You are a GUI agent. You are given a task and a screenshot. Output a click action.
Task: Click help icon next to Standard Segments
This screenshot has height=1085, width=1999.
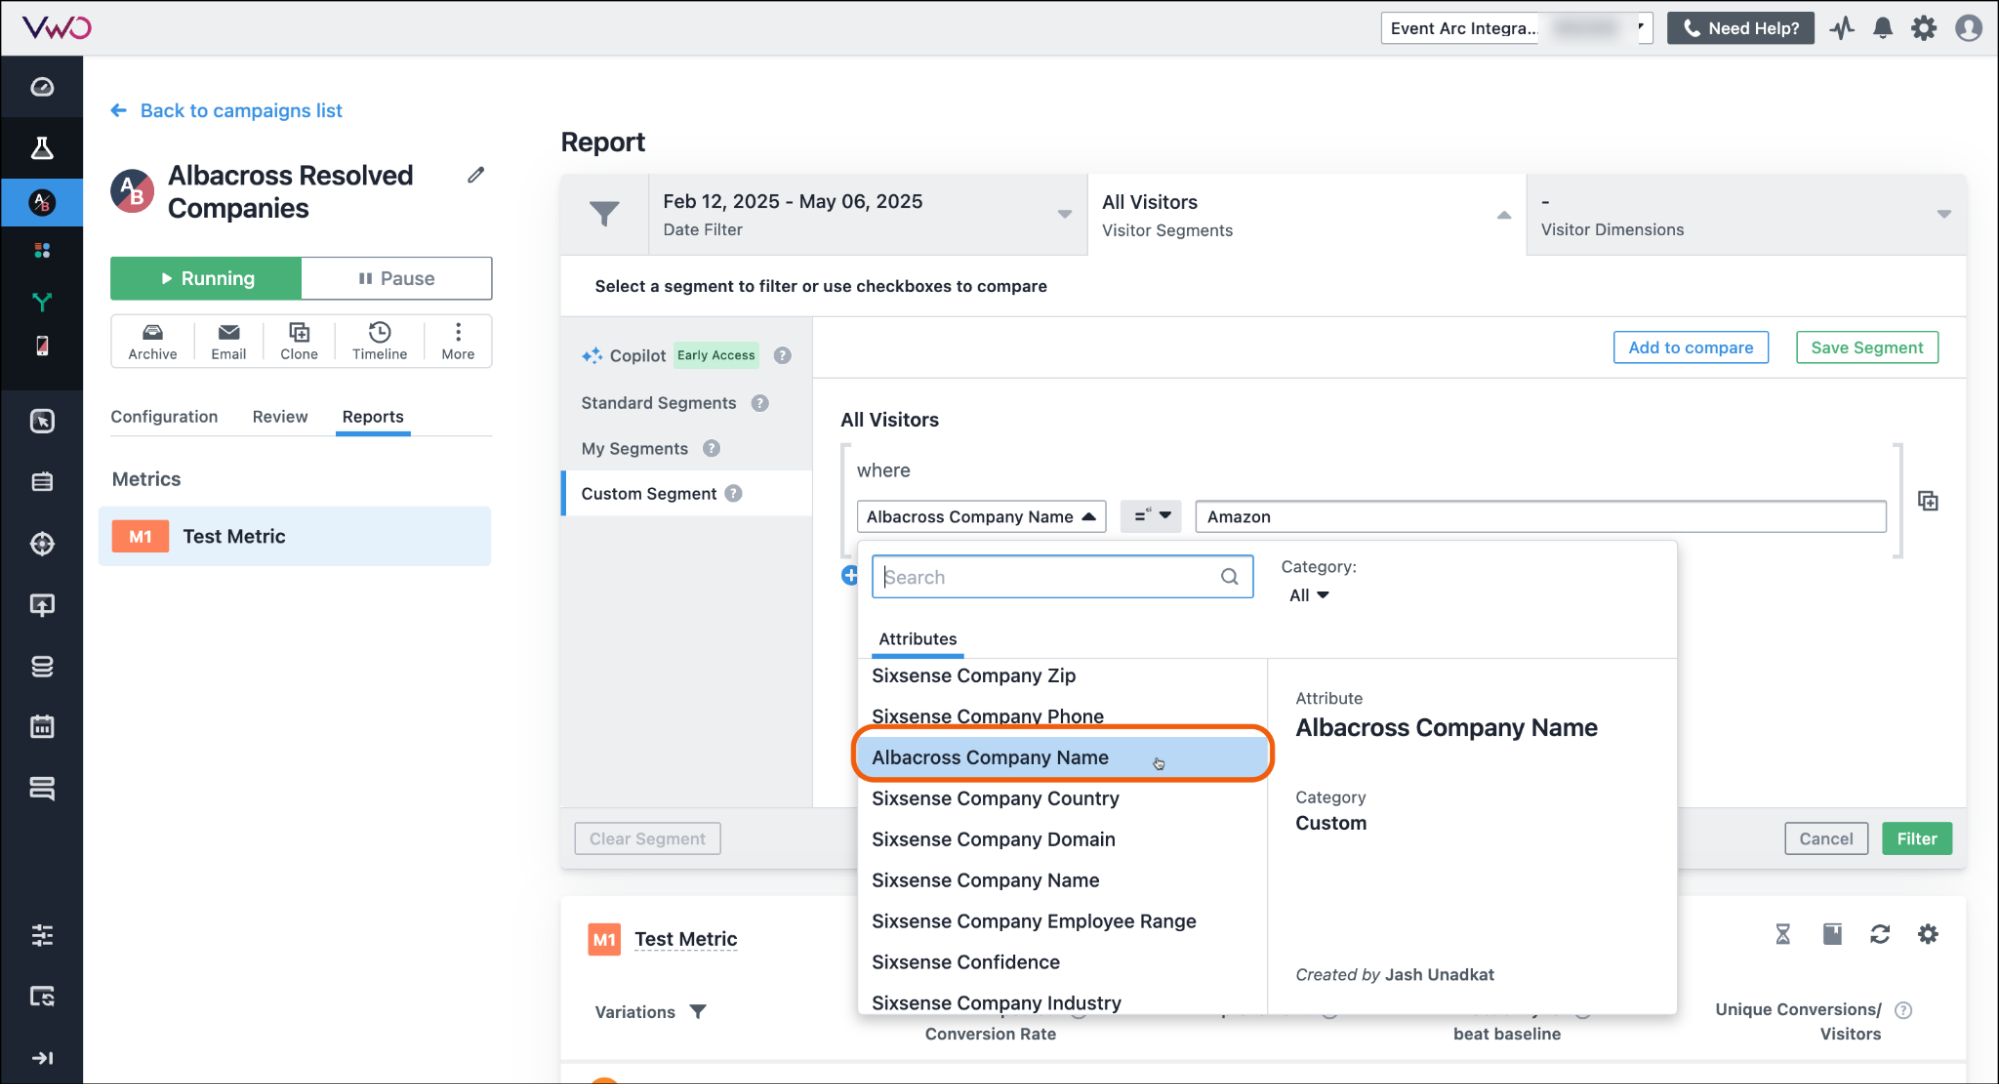click(760, 403)
